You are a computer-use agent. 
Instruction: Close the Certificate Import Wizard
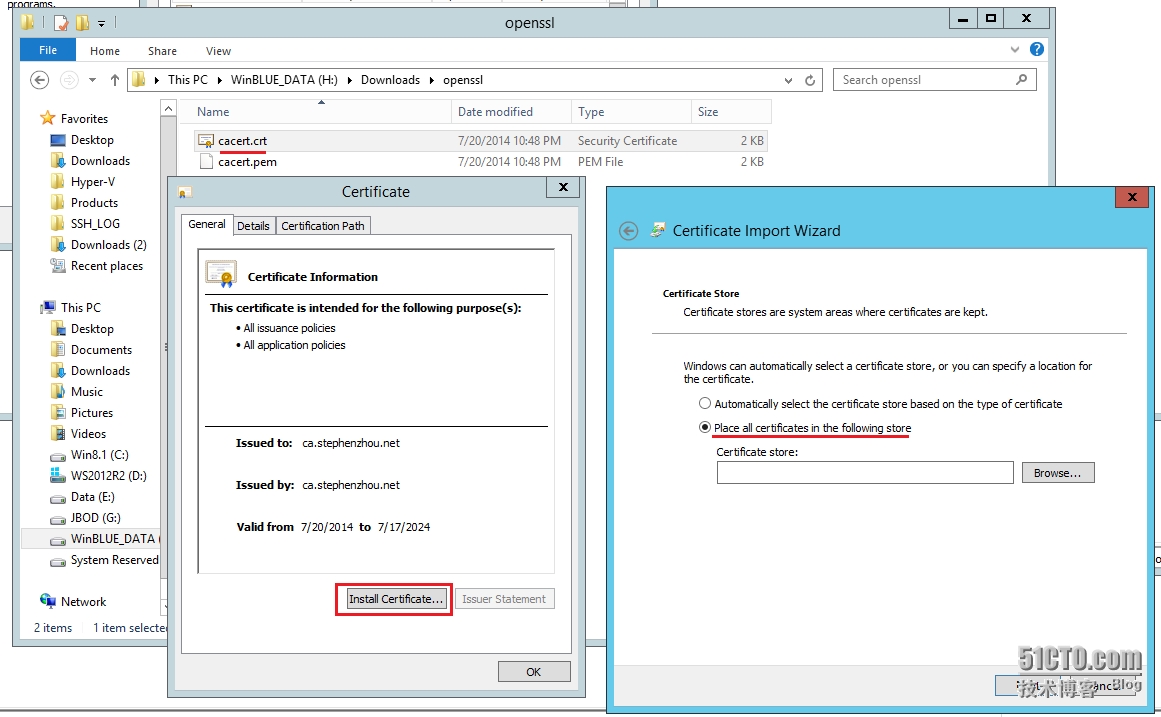pyautogui.click(x=1132, y=196)
